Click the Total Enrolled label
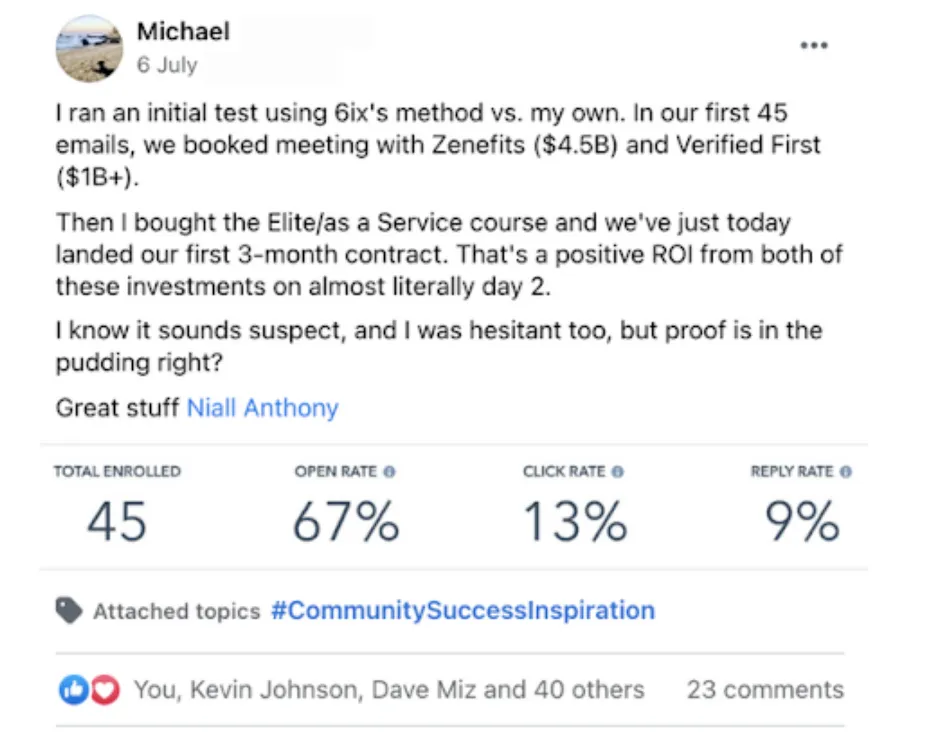930x748 pixels. tap(117, 472)
